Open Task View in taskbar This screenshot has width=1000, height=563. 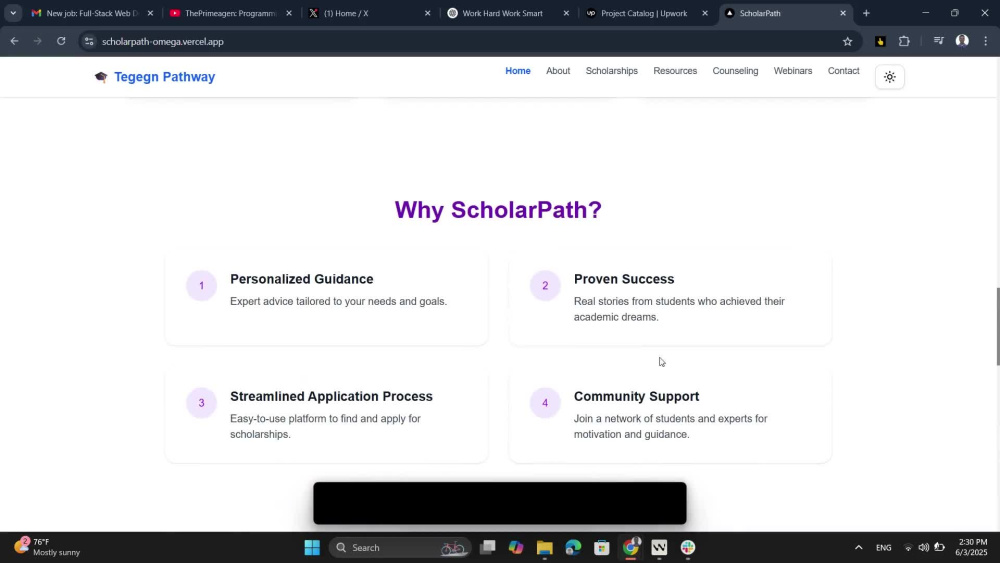(488, 548)
